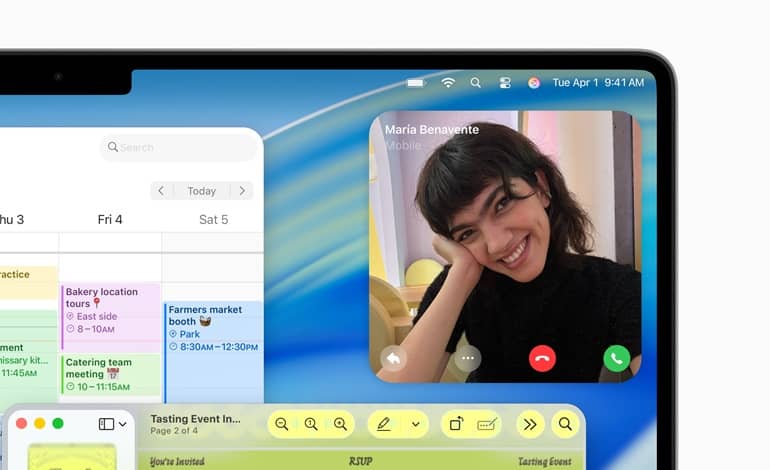Open Control Center in menu bar
The image size is (770, 470).
click(505, 83)
